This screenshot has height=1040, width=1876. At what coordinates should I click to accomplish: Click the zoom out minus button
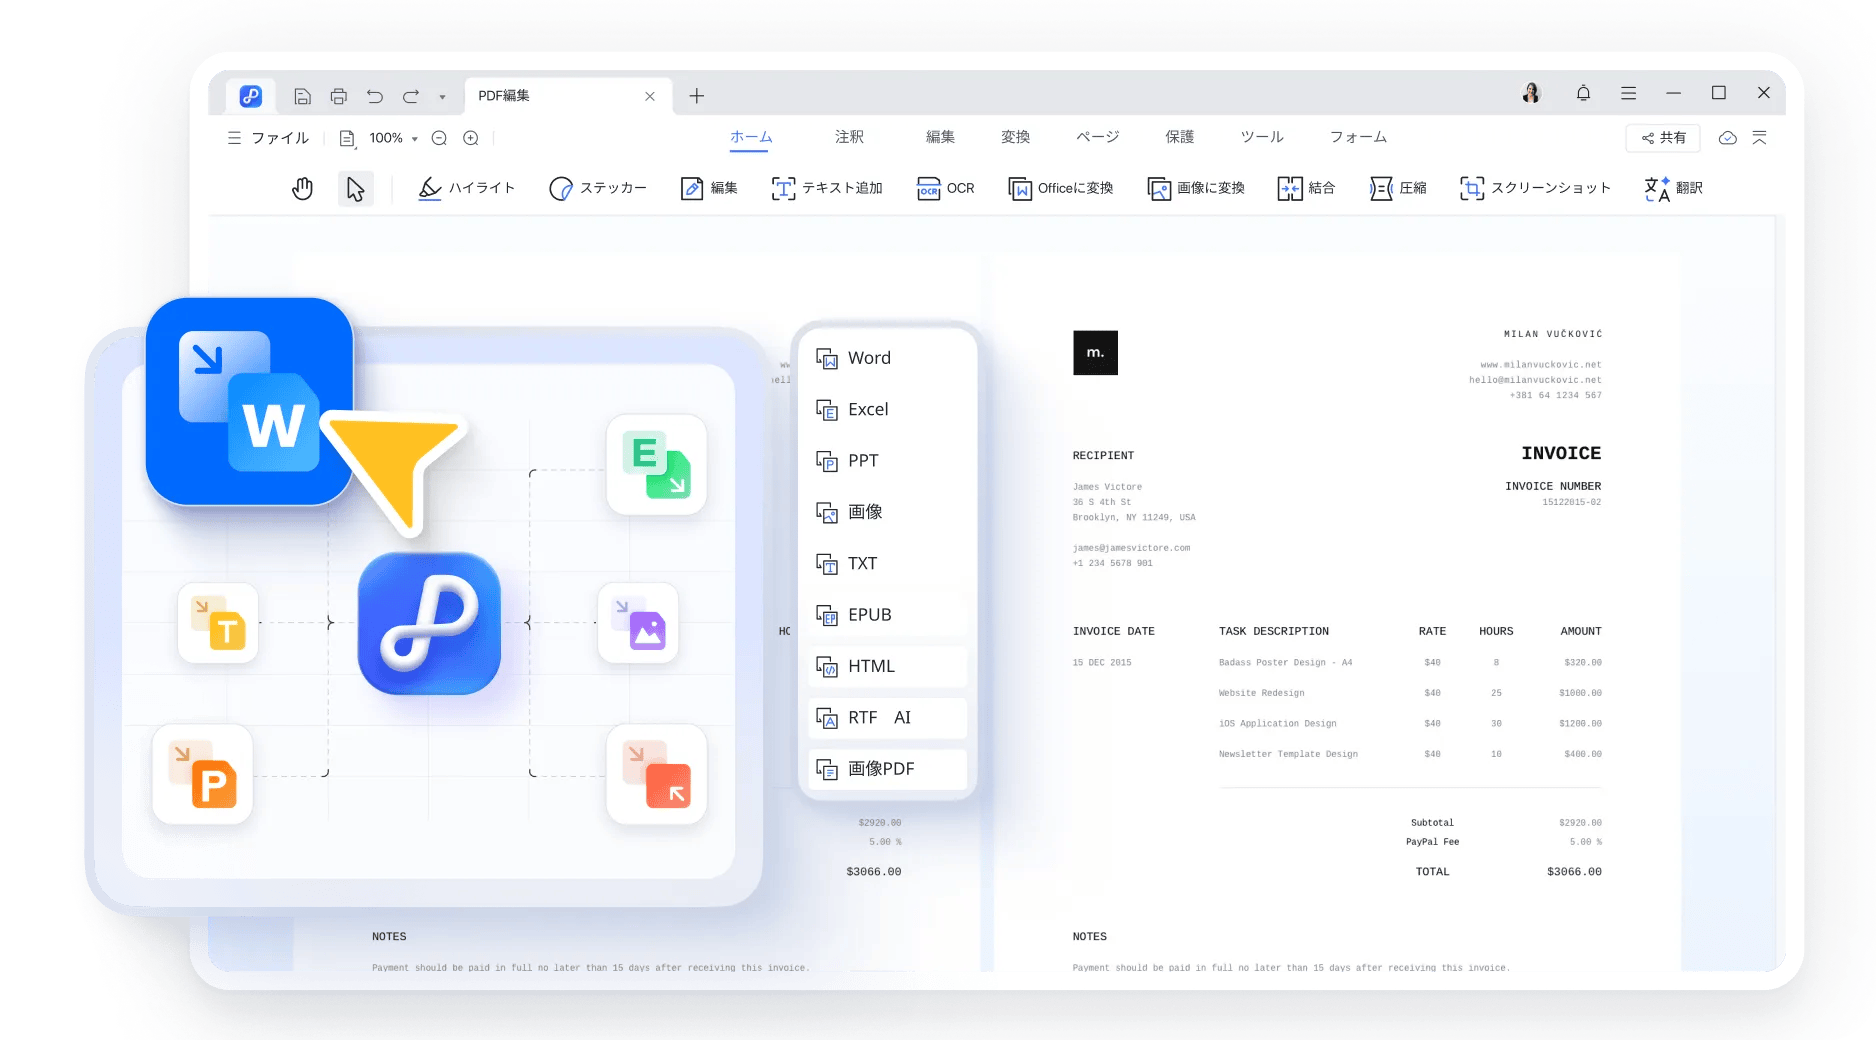pyautogui.click(x=439, y=138)
